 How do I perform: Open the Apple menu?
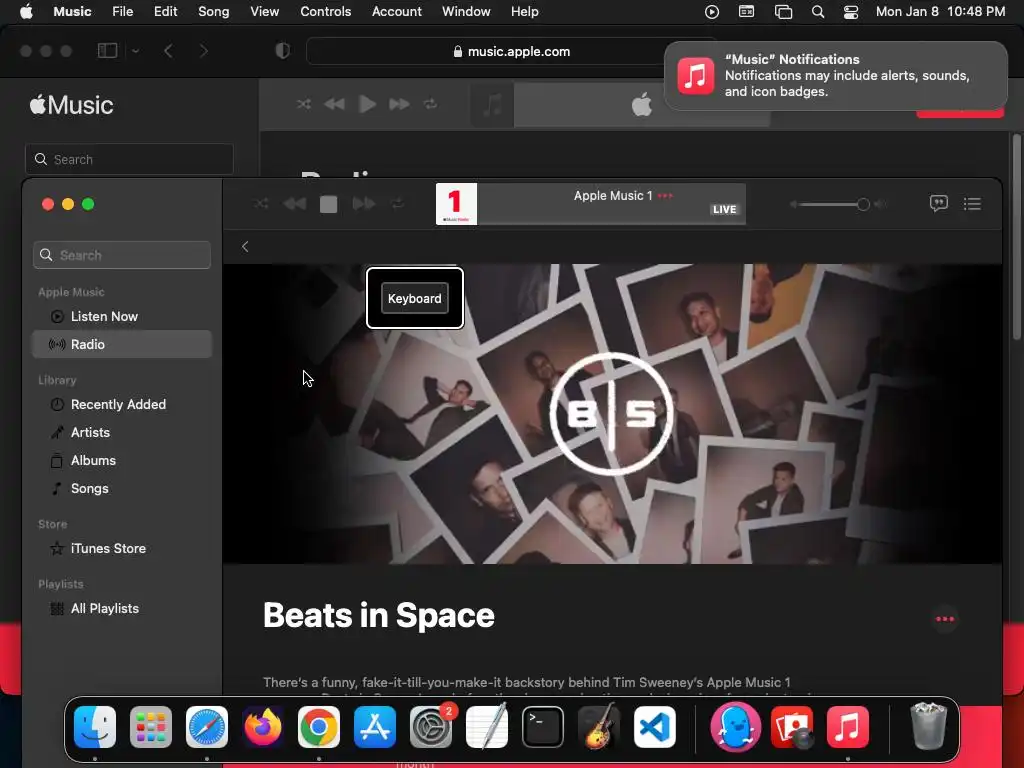pos(26,12)
